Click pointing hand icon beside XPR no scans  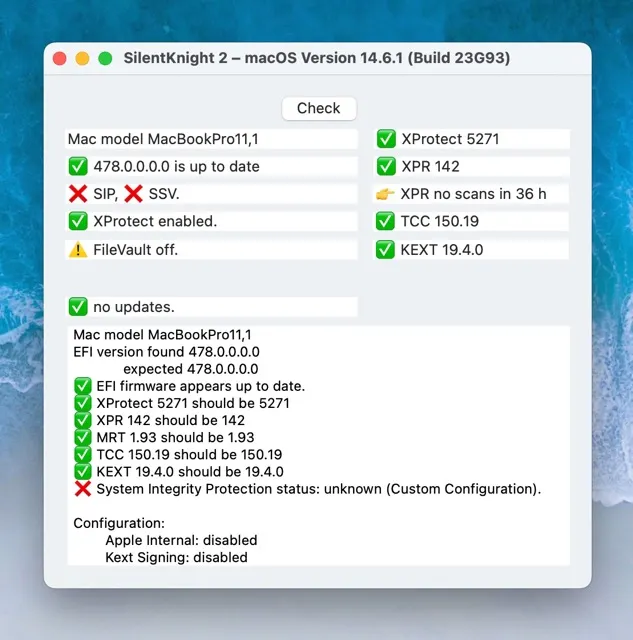click(x=385, y=194)
